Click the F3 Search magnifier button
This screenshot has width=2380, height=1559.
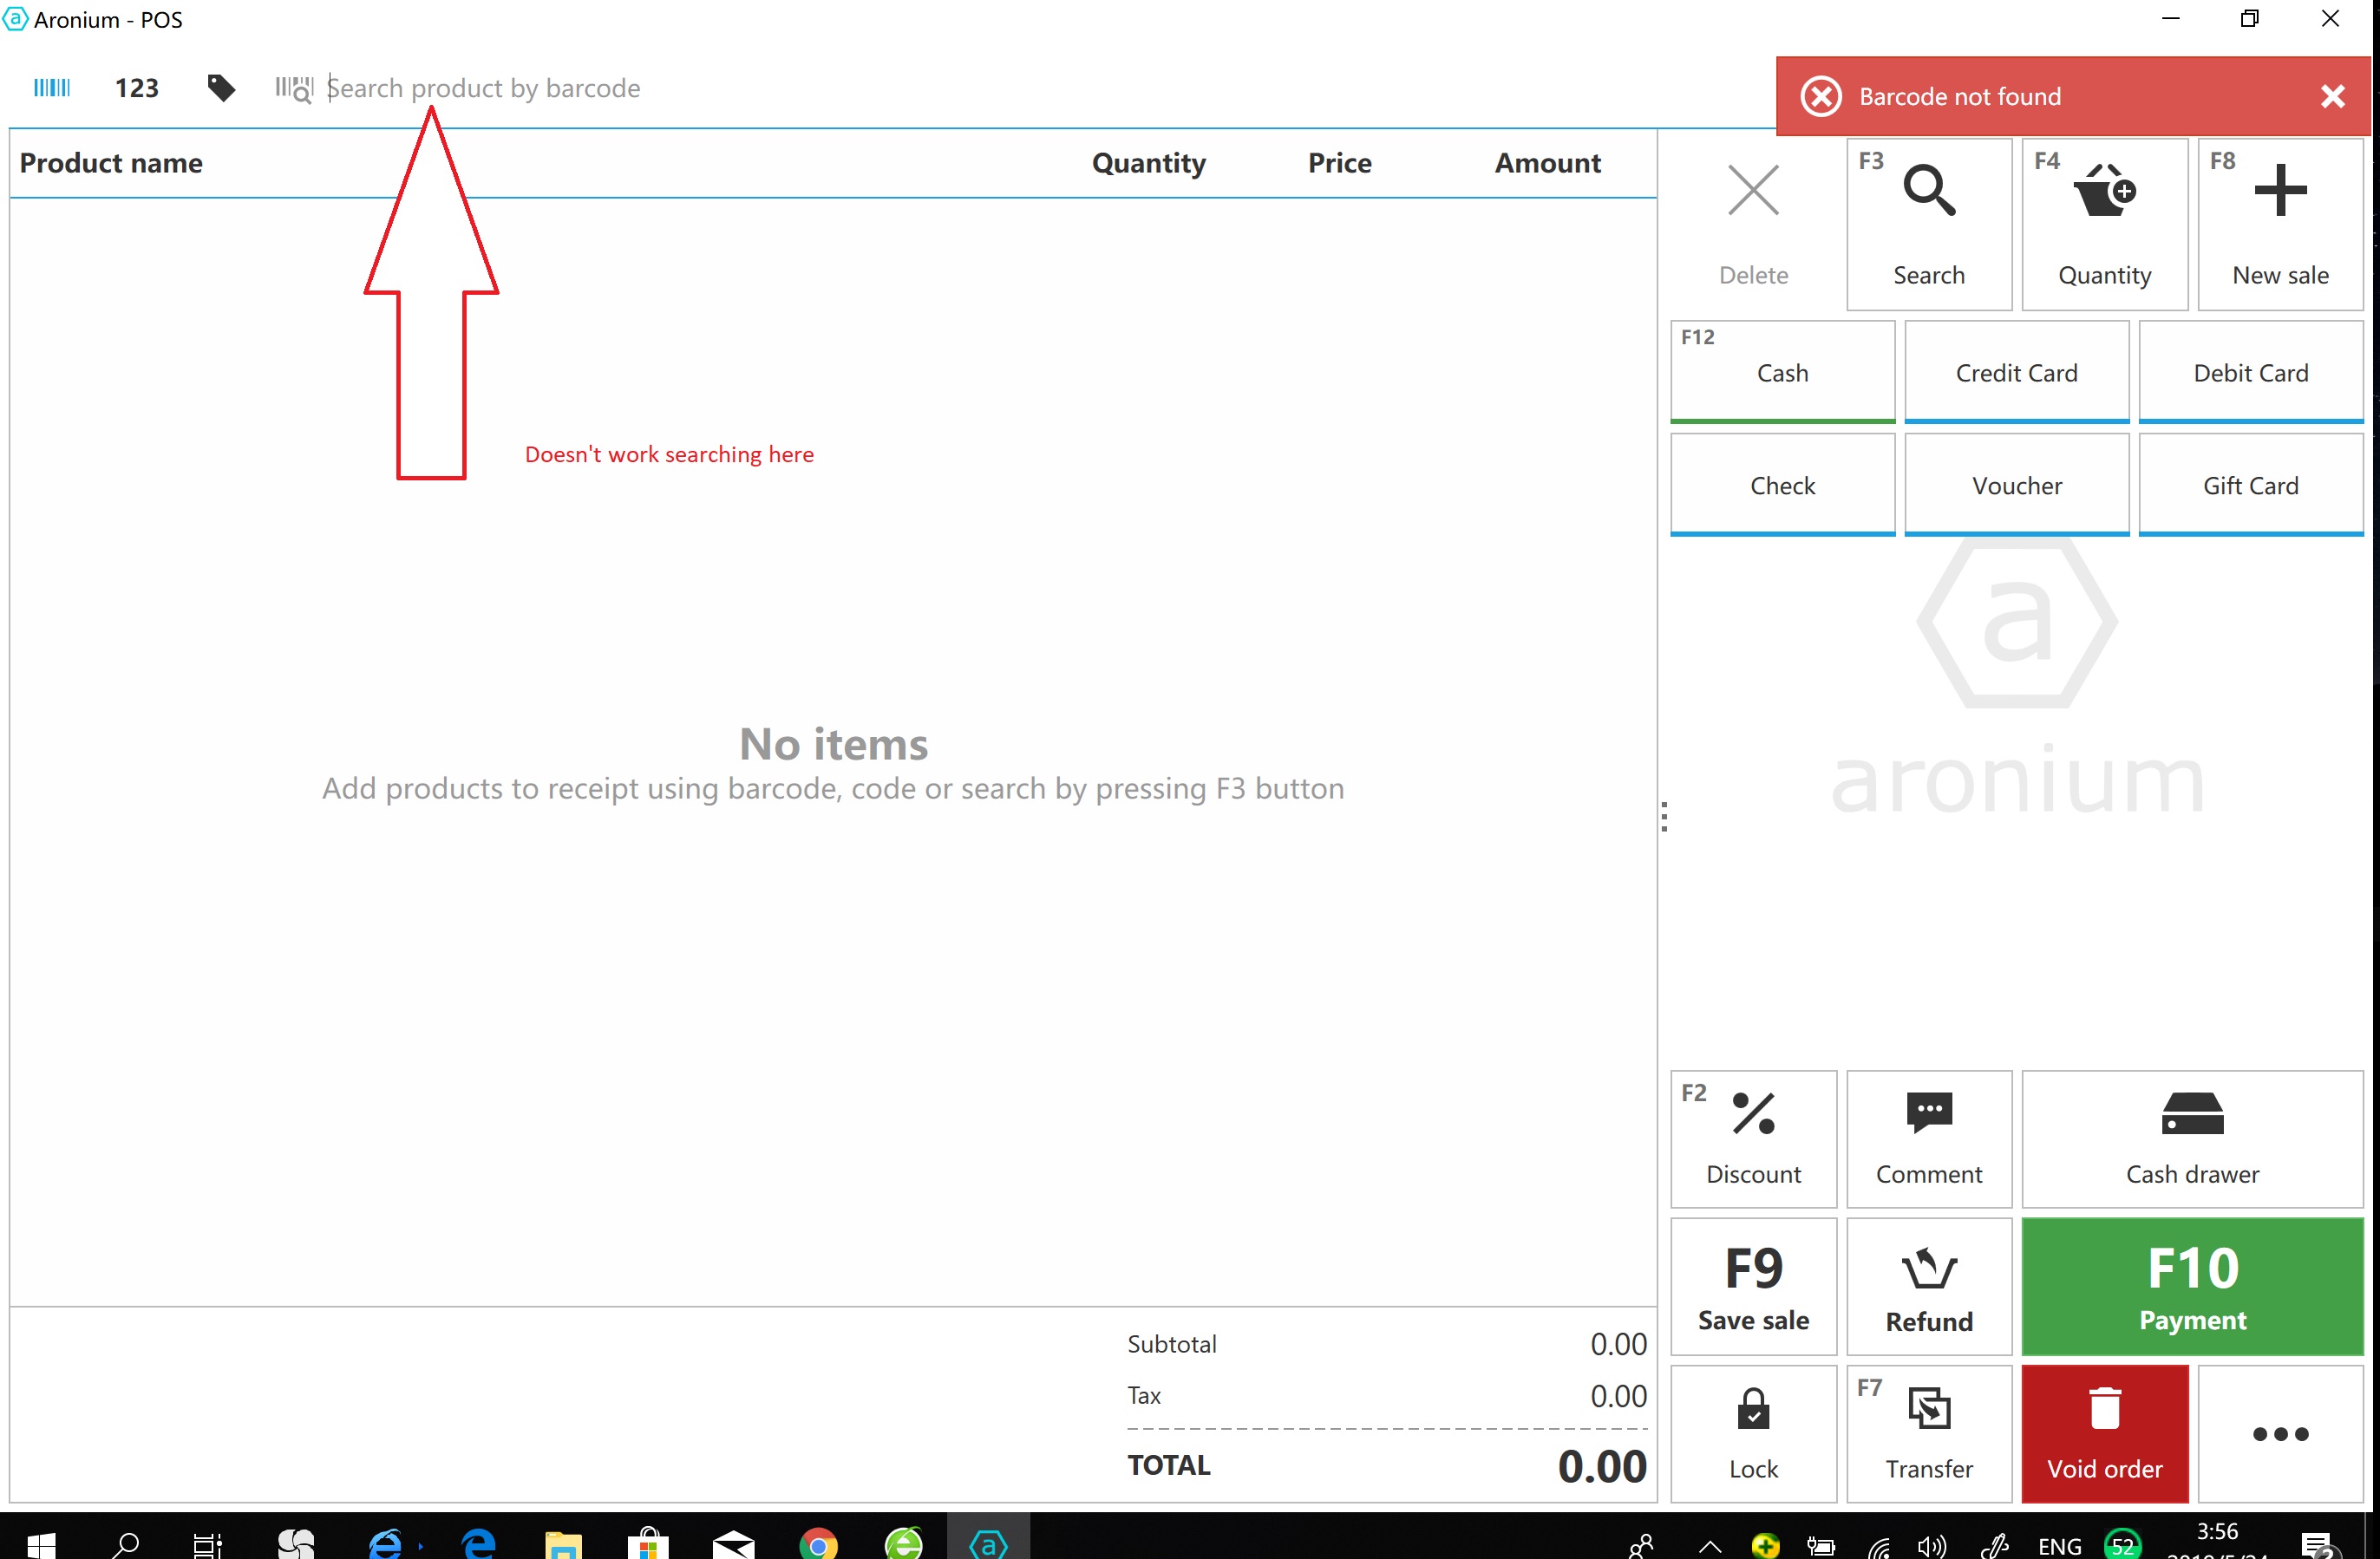coord(1928,224)
